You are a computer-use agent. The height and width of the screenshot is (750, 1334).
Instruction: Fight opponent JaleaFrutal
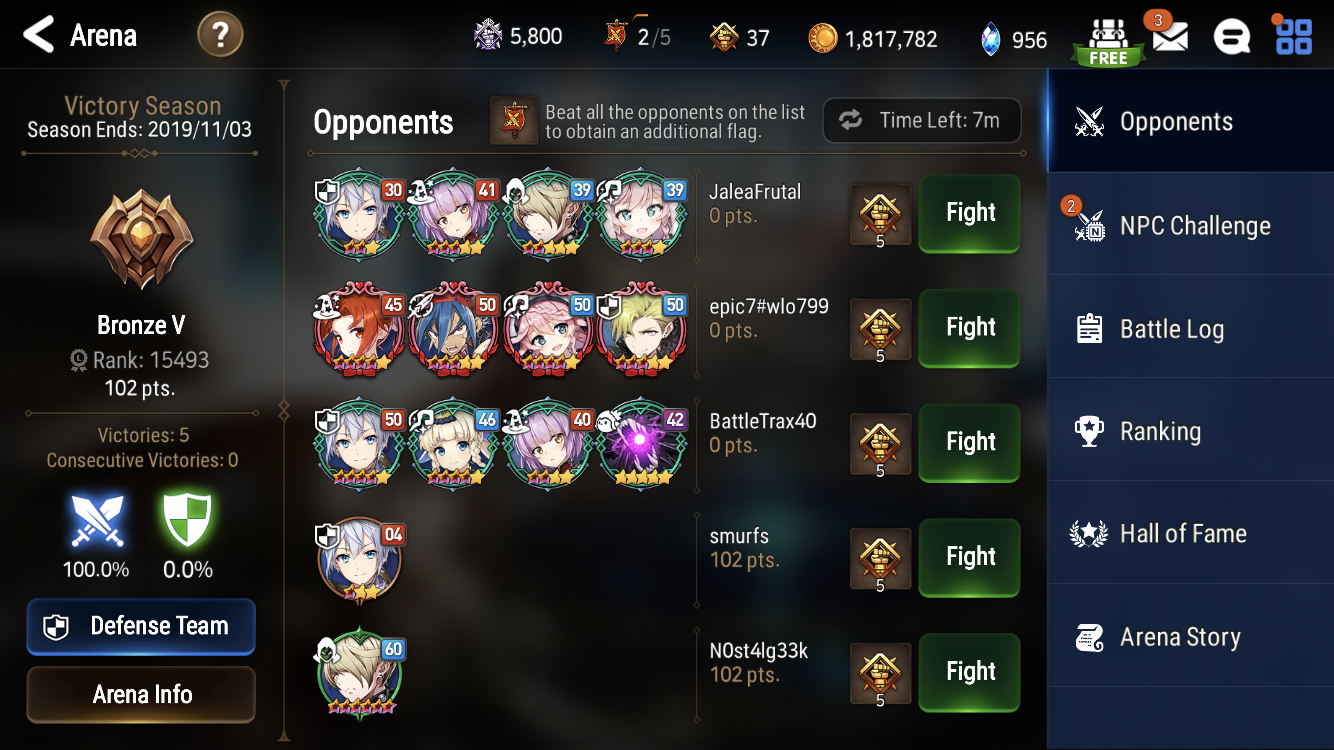[969, 213]
